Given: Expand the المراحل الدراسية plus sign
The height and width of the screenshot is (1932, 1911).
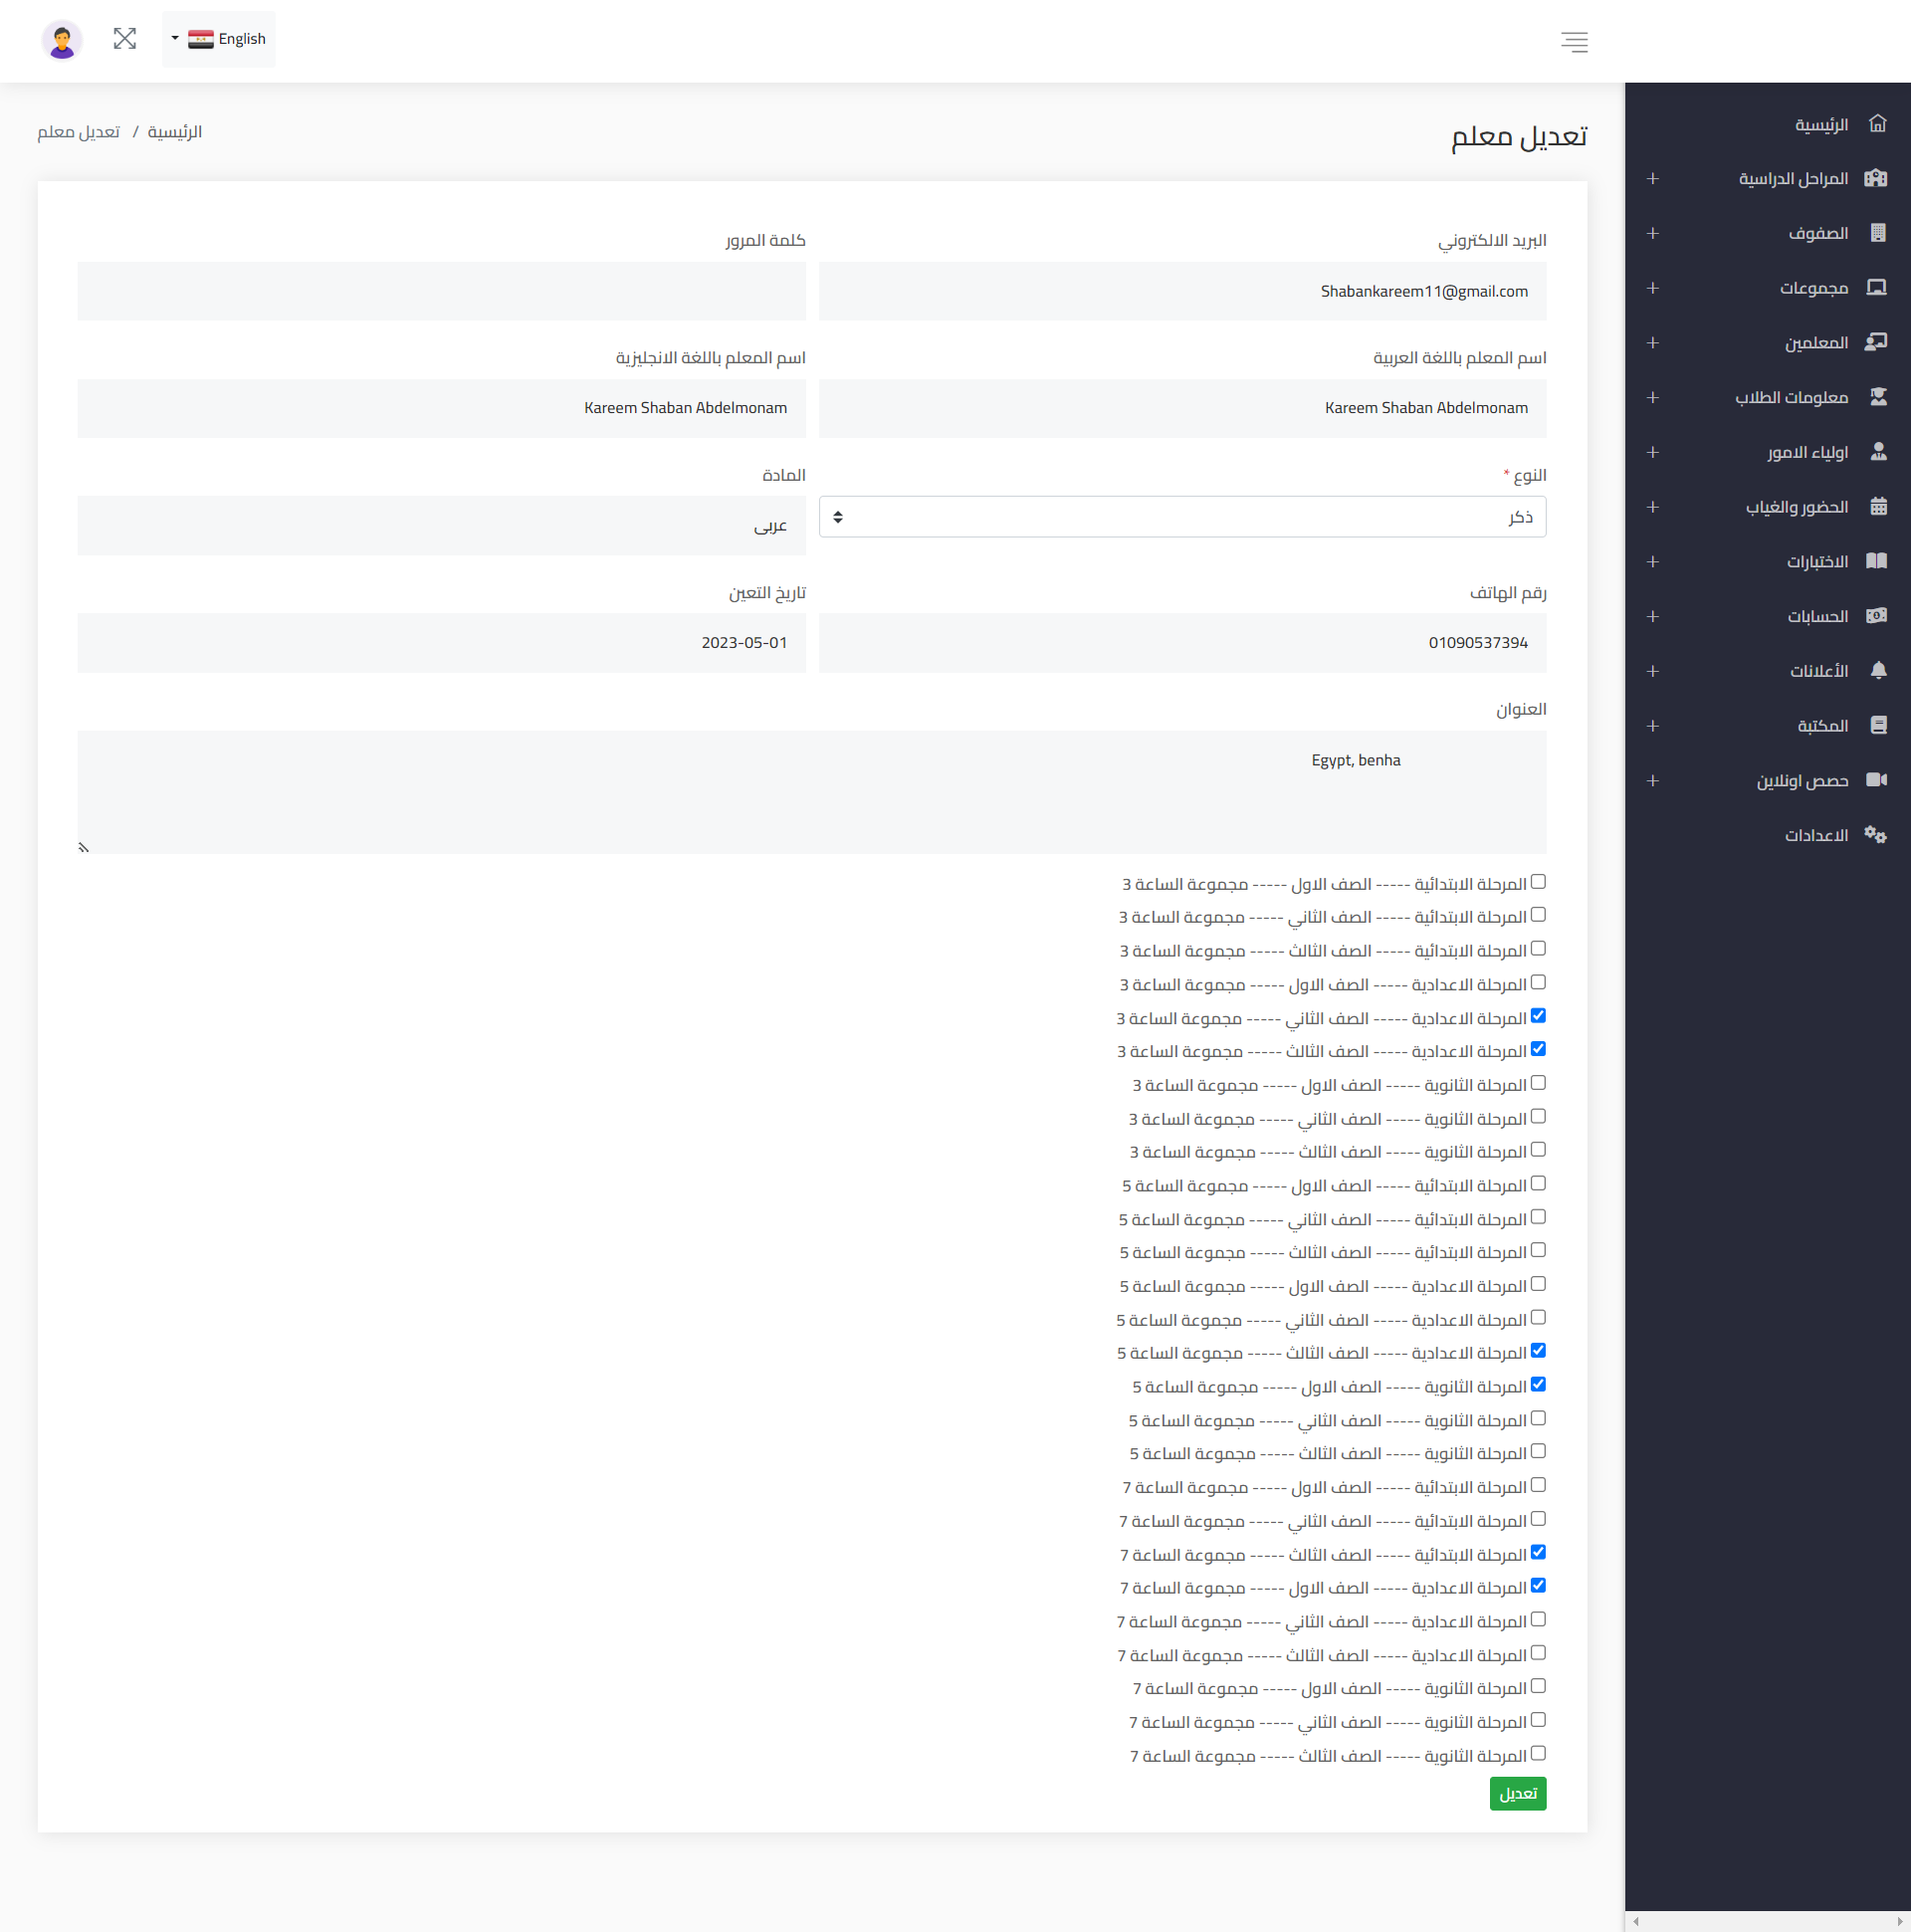Looking at the screenshot, I should 1652,179.
